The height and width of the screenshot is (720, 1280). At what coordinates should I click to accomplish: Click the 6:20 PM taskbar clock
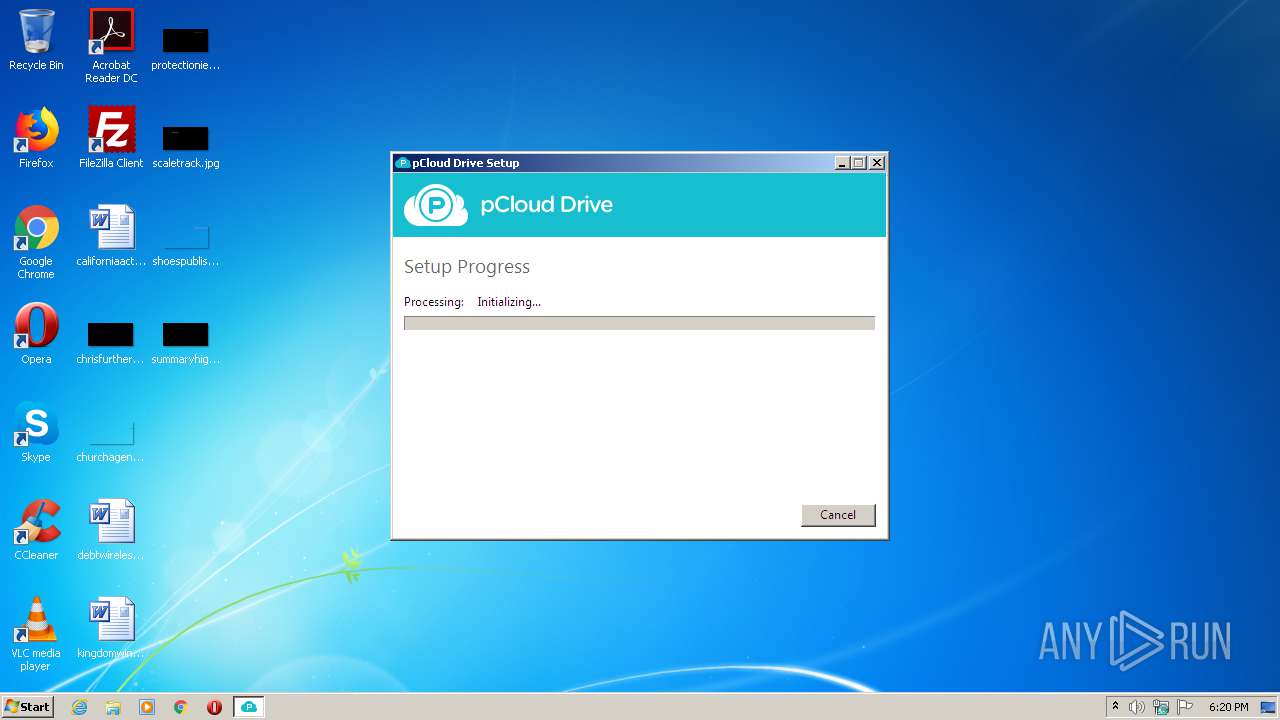click(1228, 707)
